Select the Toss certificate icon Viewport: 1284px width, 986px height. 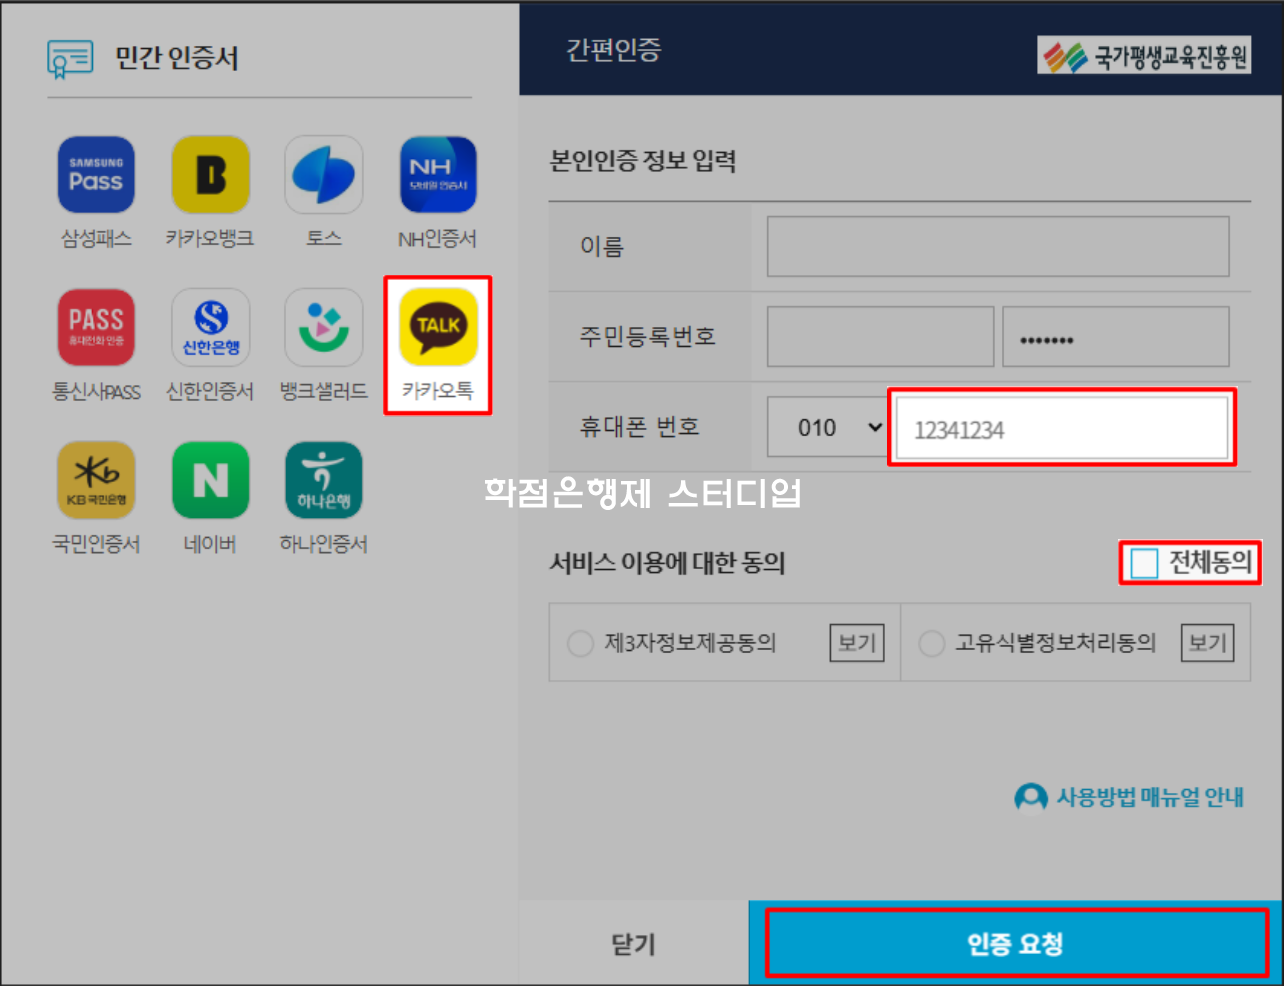(x=324, y=175)
